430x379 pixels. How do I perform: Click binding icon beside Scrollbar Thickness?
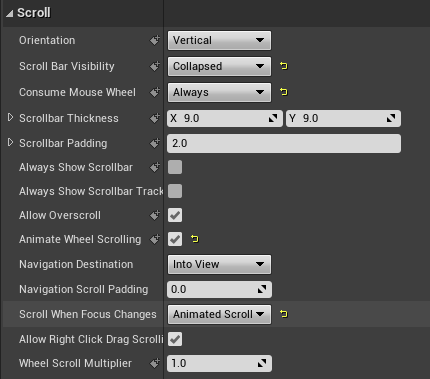tap(155, 118)
